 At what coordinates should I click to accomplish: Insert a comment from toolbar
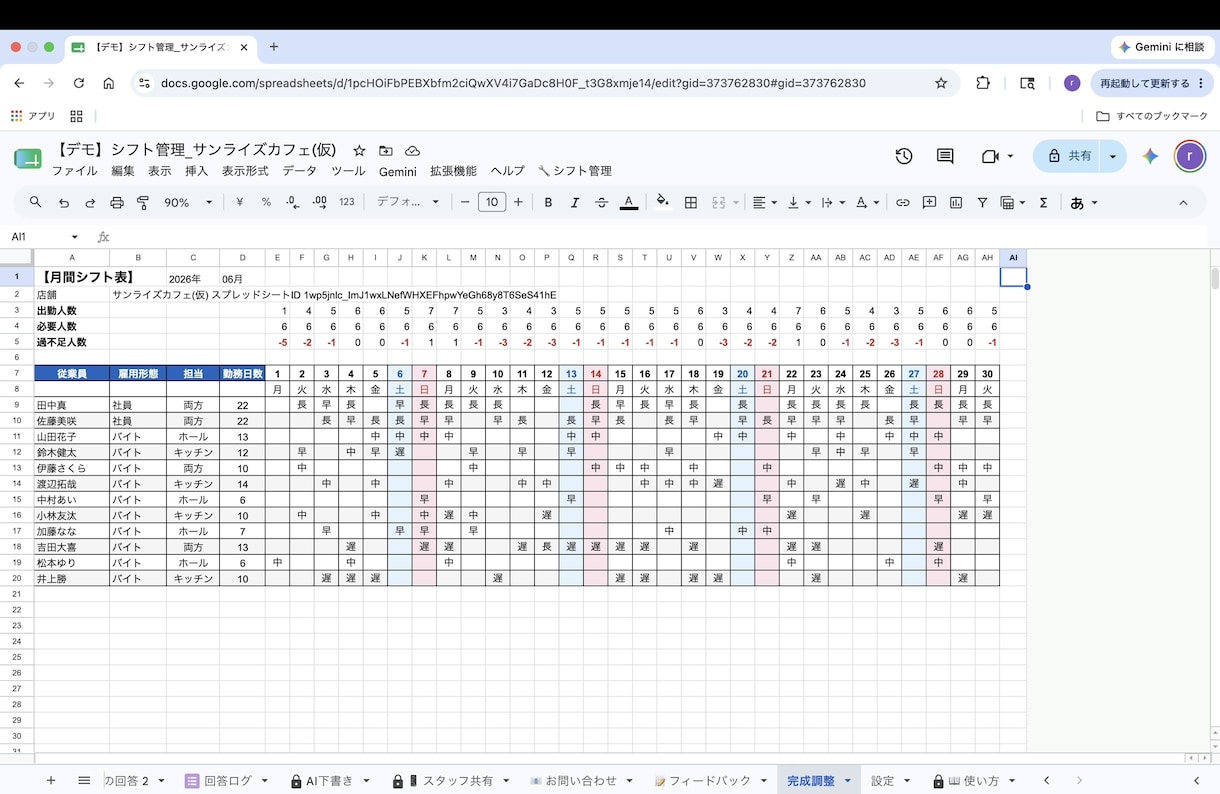pos(929,202)
